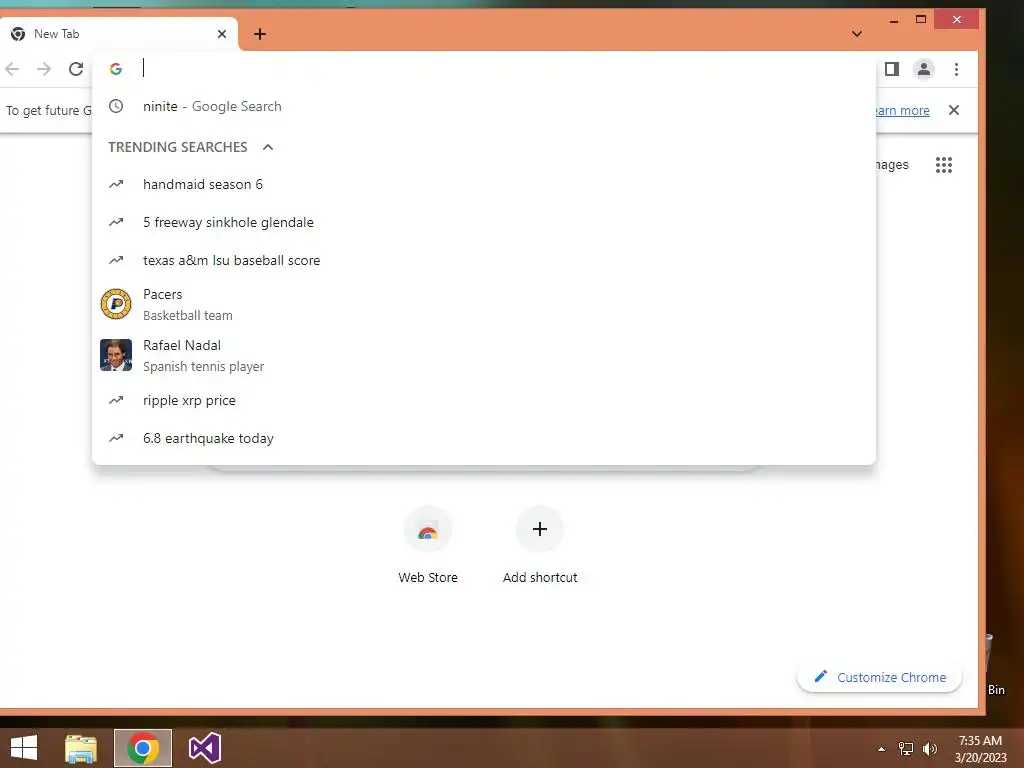This screenshot has width=1024, height=768.
Task: Select the Rafael Nadal suggestion
Action: 484,355
